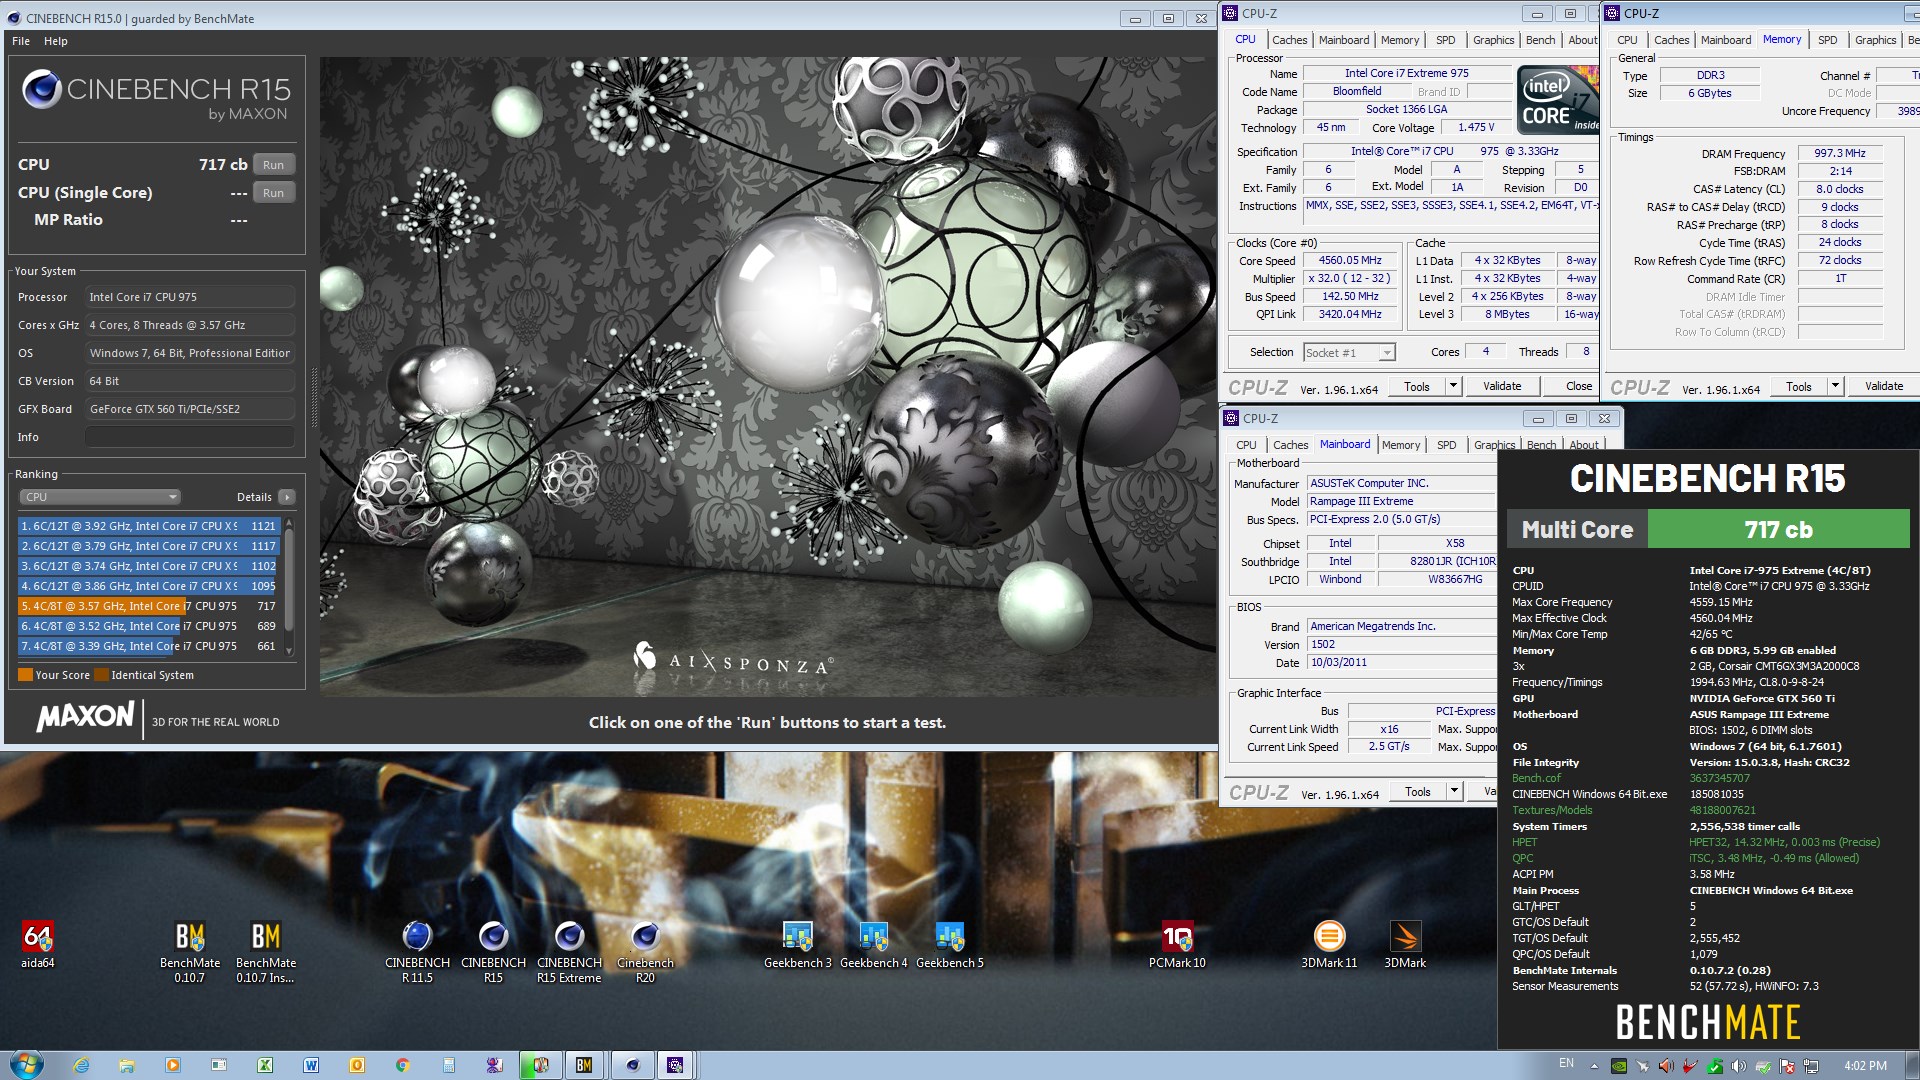Switch to Bench tab in first CPU-Z

(1540, 40)
